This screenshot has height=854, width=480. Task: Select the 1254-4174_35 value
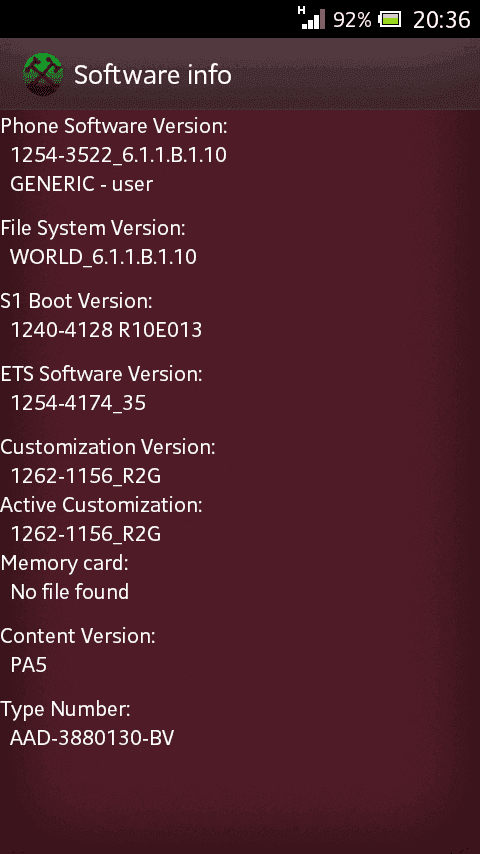[78, 403]
